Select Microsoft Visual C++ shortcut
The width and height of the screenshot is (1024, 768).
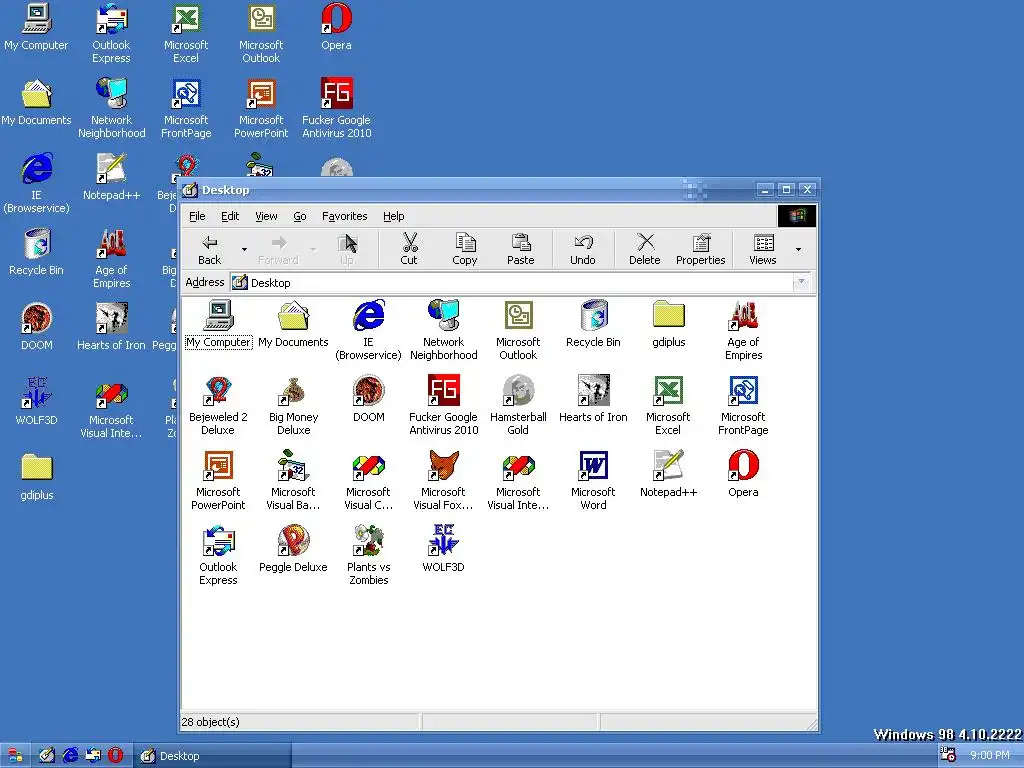368,480
